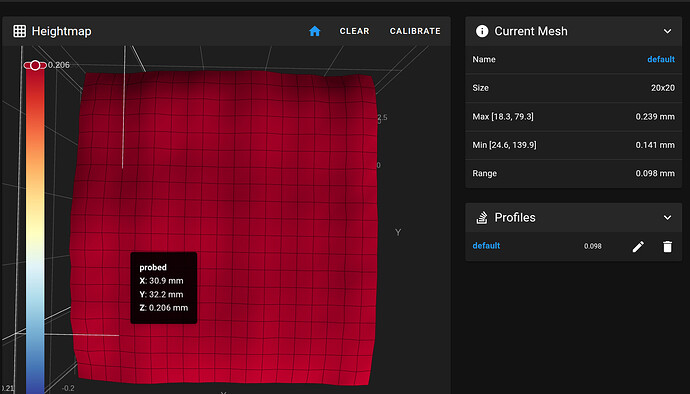Collapse the Profiles panel
Image resolution: width=690 pixels, height=394 pixels.
[667, 217]
